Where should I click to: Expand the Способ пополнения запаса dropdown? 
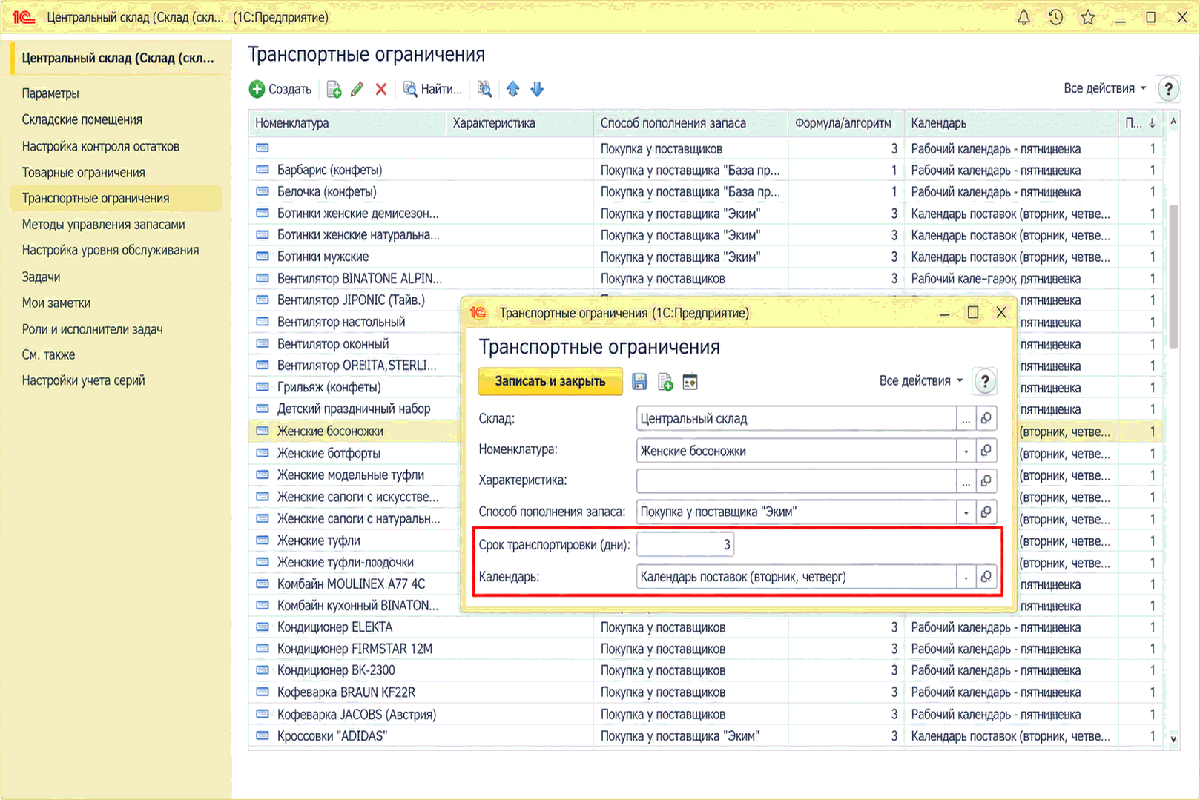point(966,512)
